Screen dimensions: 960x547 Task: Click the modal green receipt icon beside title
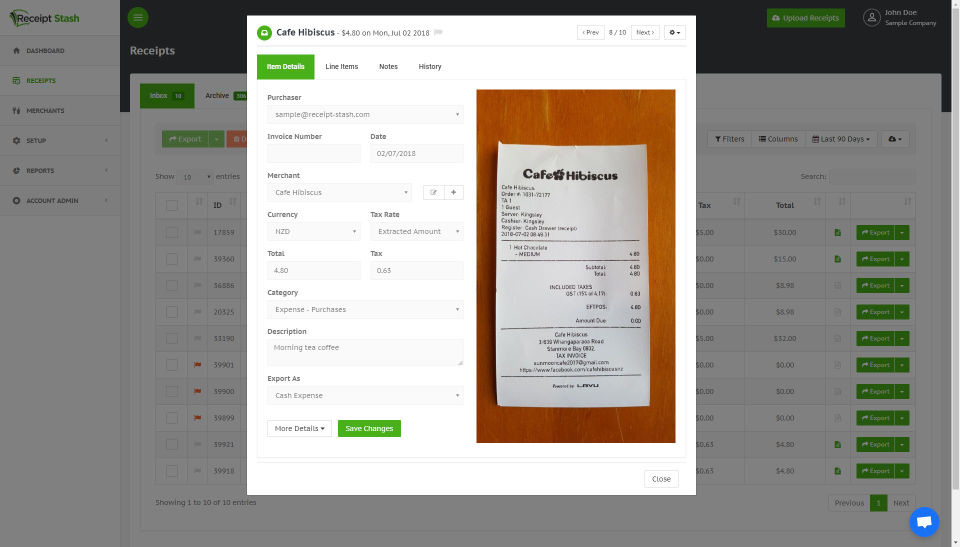264,32
